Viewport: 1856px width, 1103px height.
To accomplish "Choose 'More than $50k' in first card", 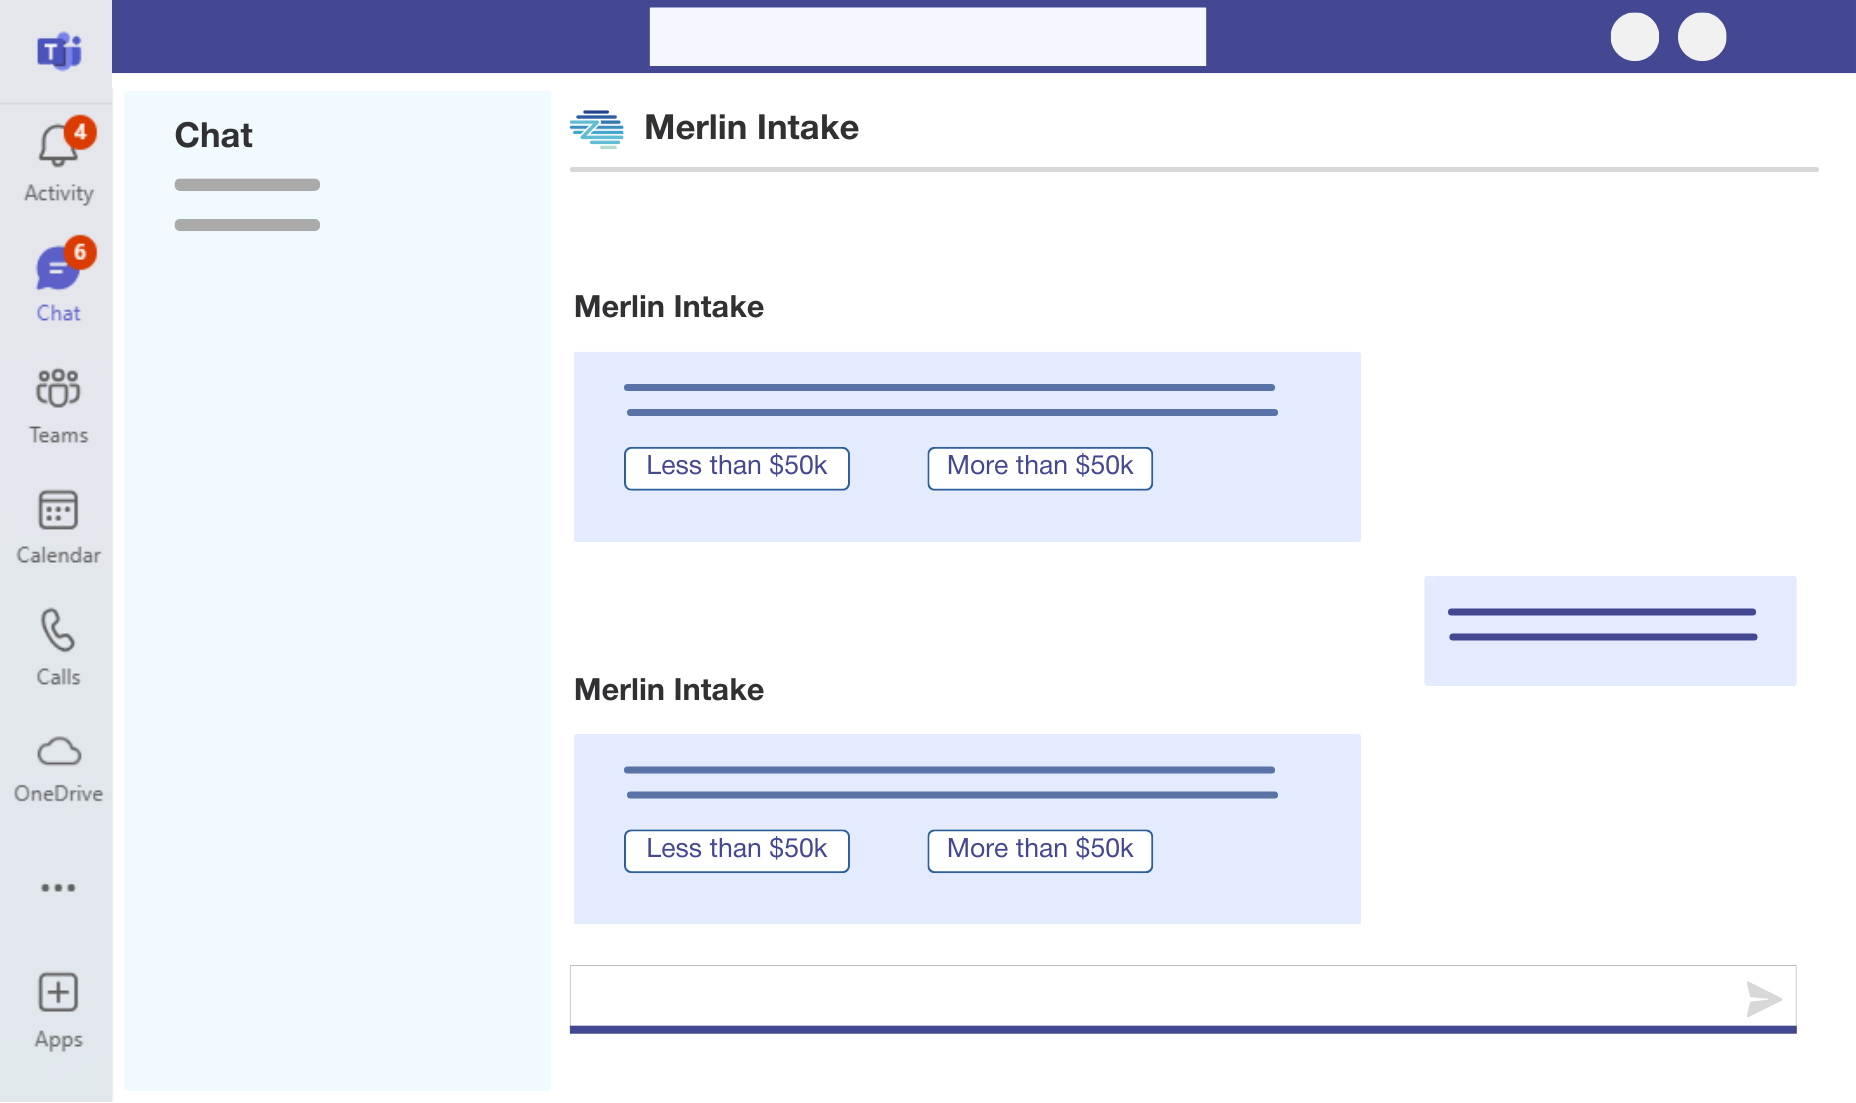I will click(x=1039, y=468).
